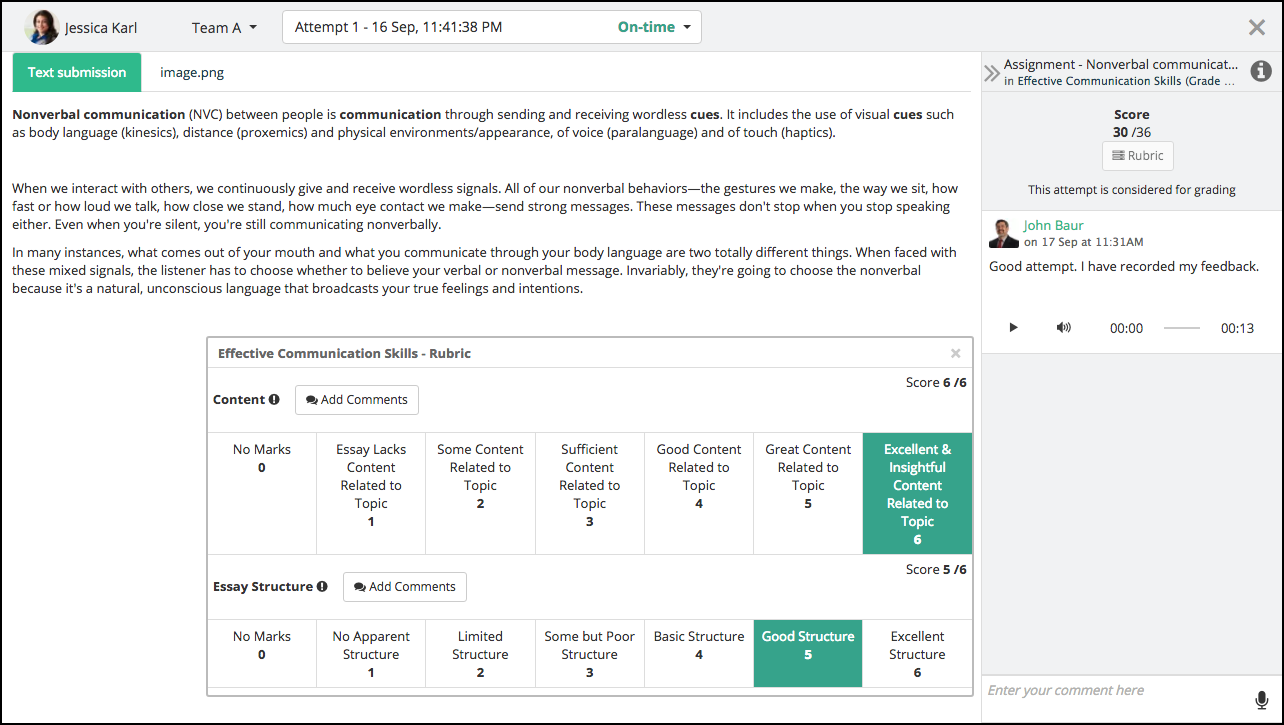
Task: Open the image.png tab
Action: tap(192, 72)
